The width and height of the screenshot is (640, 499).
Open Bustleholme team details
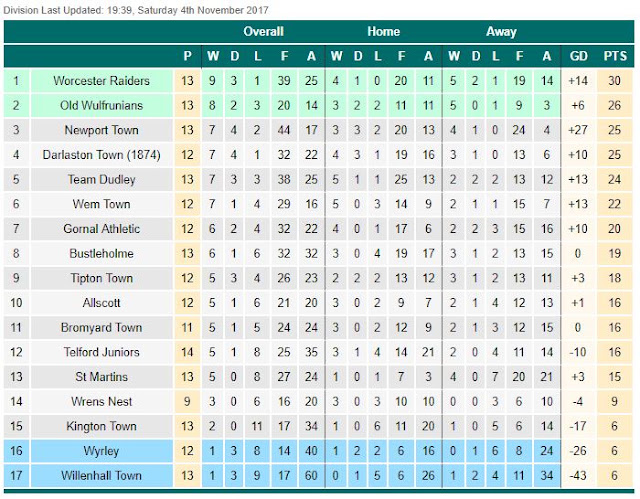(101, 253)
